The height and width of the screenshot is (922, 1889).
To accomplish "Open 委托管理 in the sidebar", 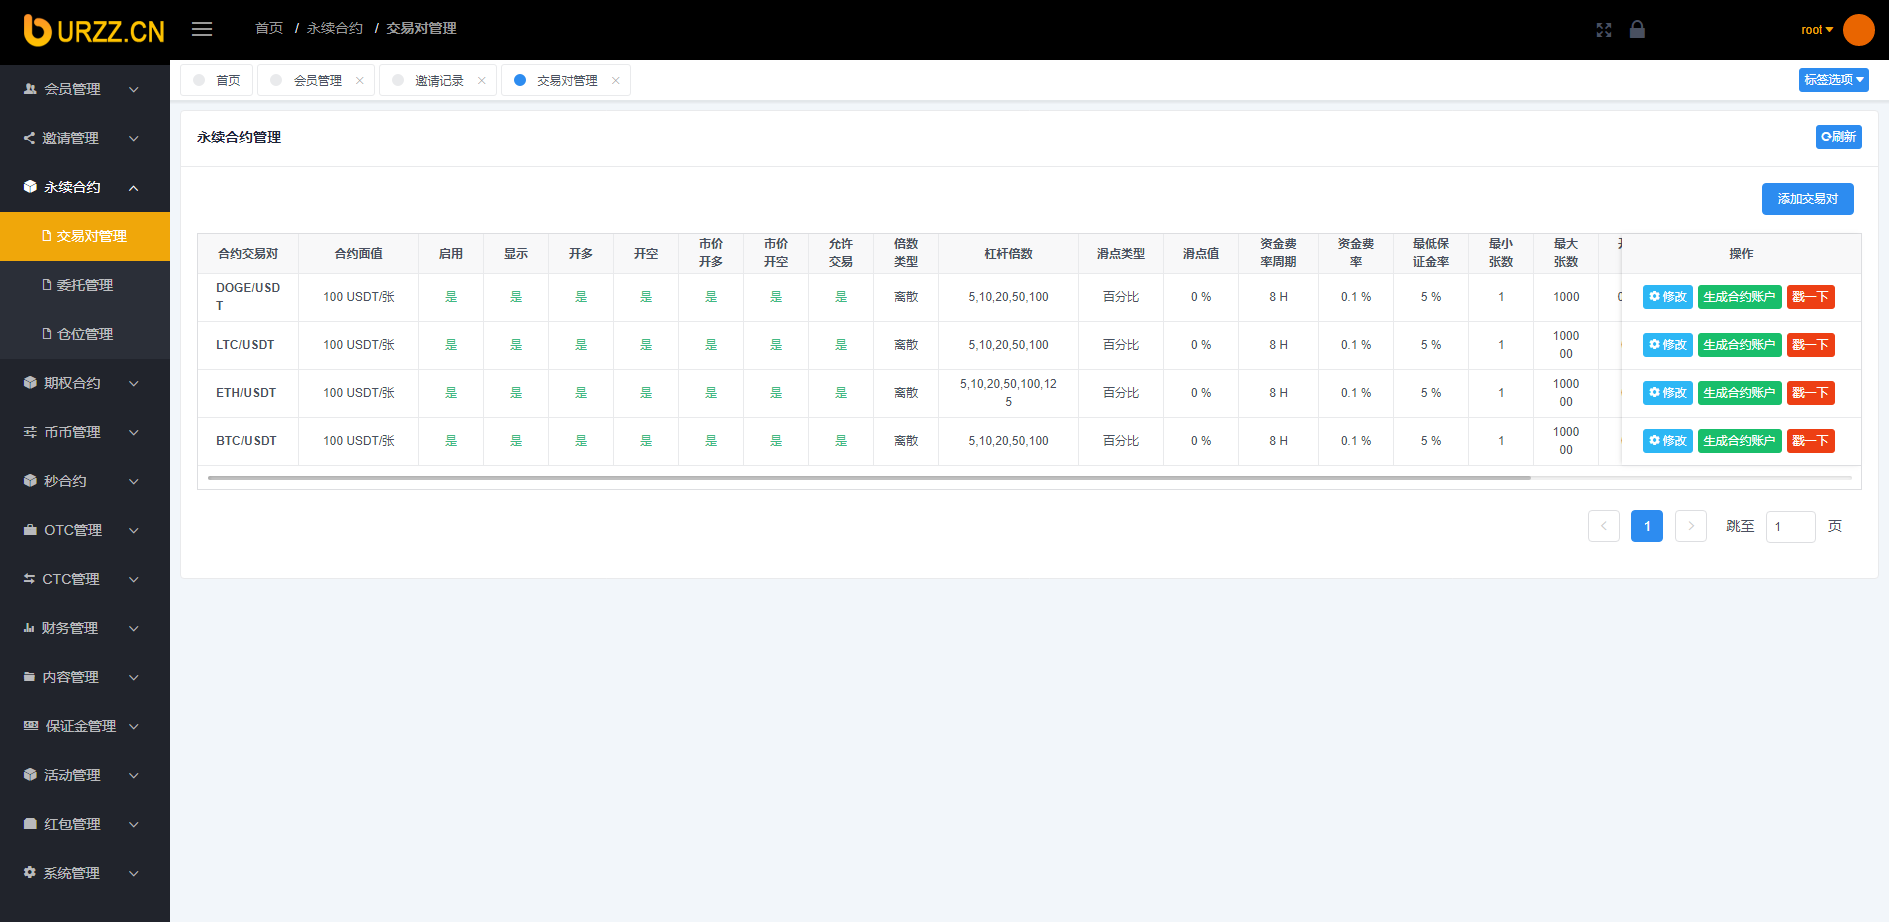I will pyautogui.click(x=85, y=285).
